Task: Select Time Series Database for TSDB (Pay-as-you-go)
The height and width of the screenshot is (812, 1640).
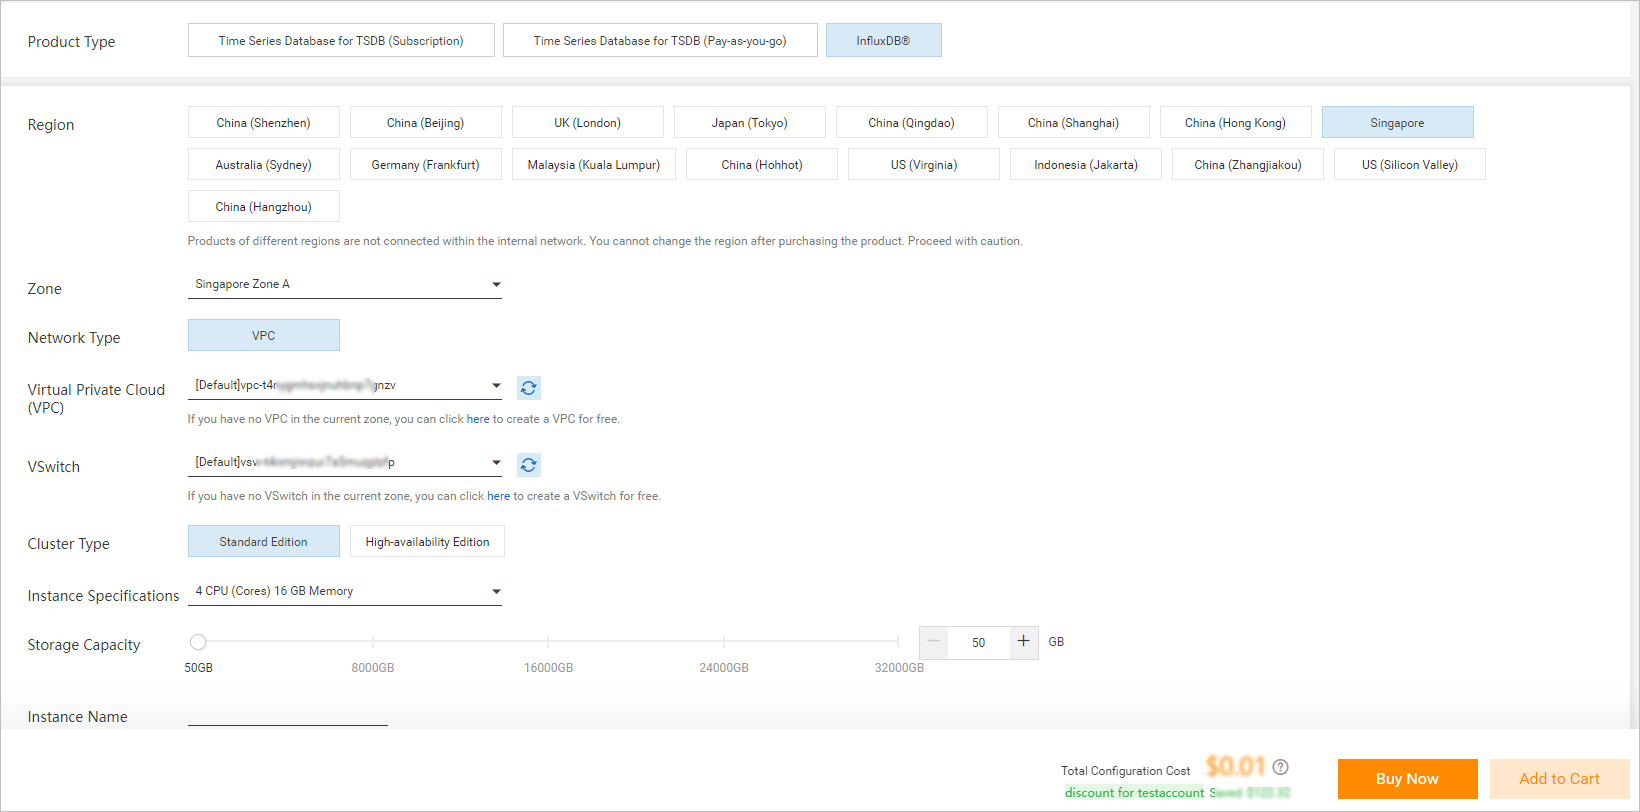Action: (x=660, y=41)
